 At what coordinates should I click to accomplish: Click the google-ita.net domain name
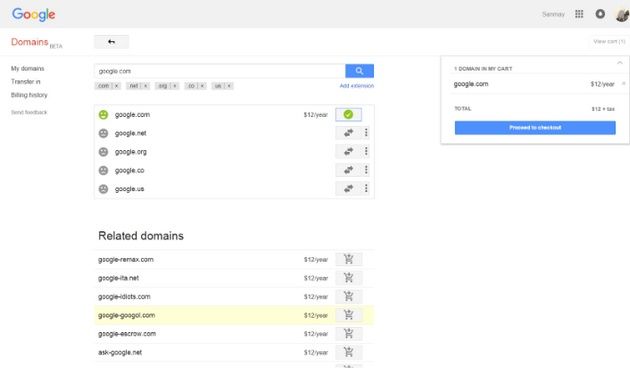(x=119, y=278)
